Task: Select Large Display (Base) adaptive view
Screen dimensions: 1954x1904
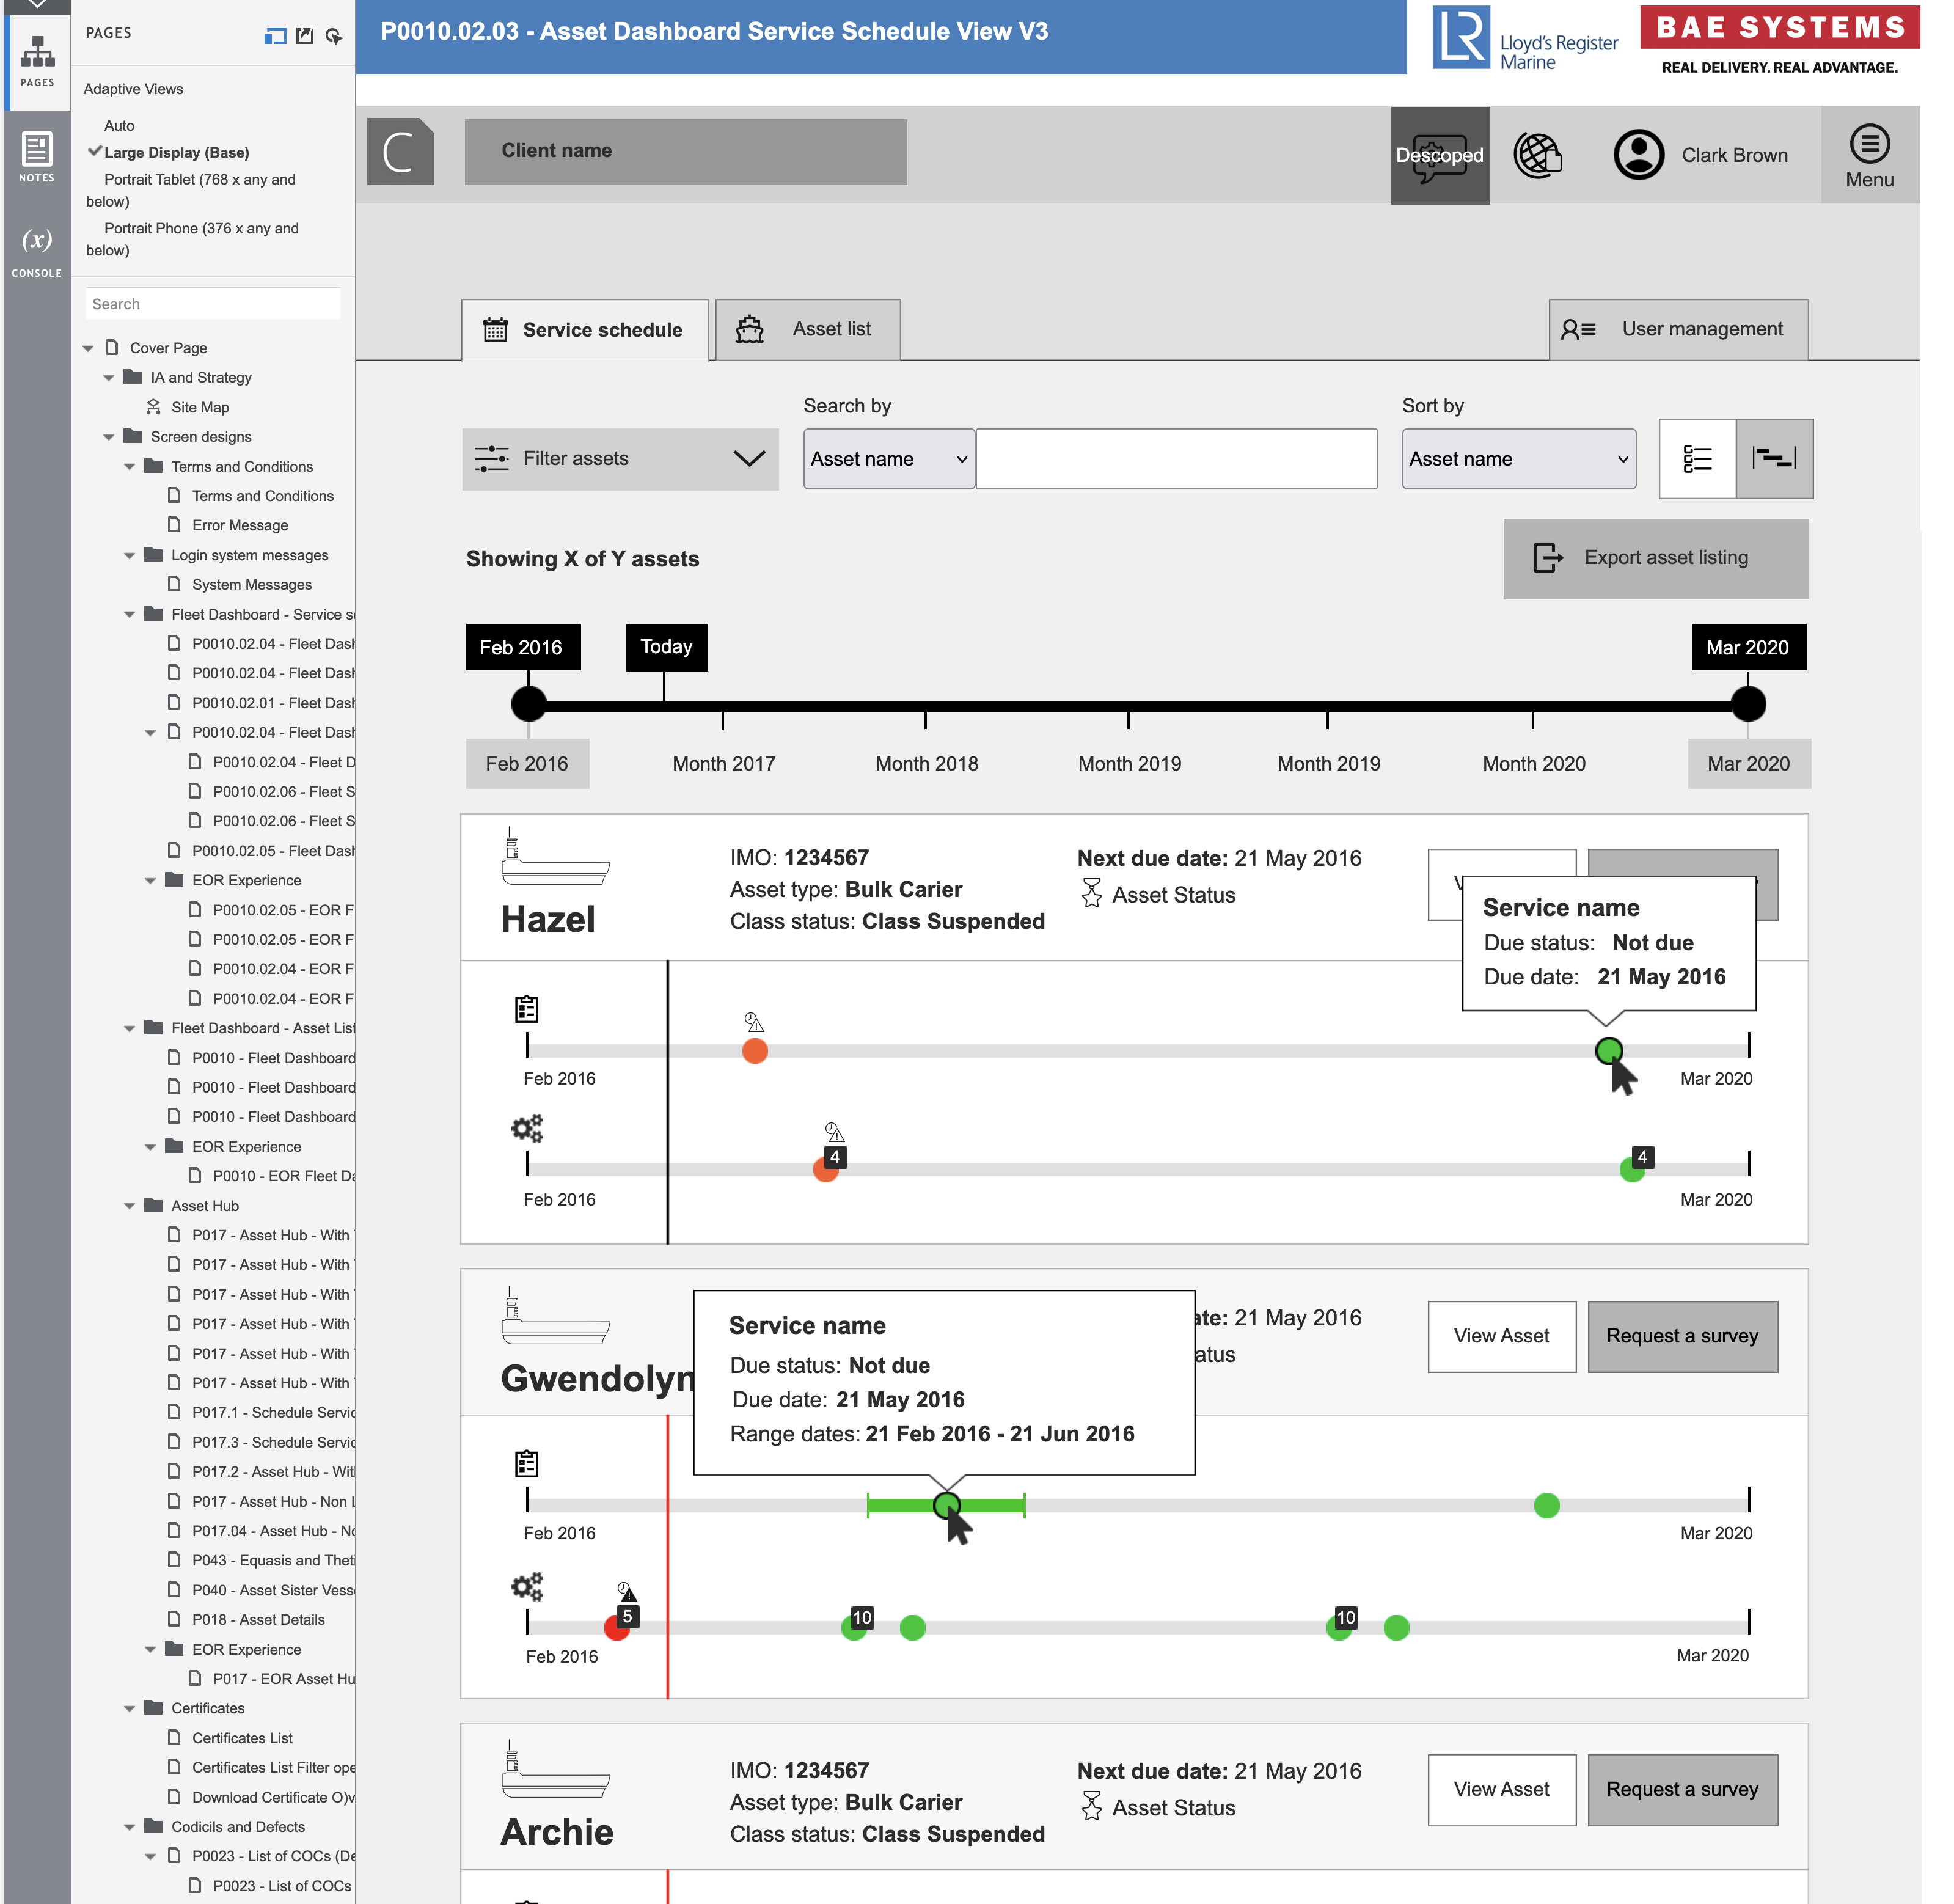Action: pos(176,152)
